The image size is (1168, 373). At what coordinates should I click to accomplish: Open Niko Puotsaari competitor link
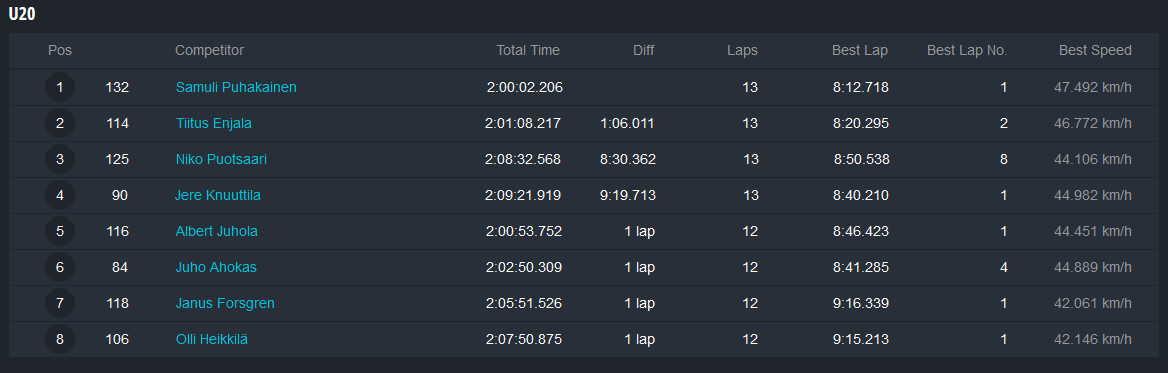[x=221, y=159]
